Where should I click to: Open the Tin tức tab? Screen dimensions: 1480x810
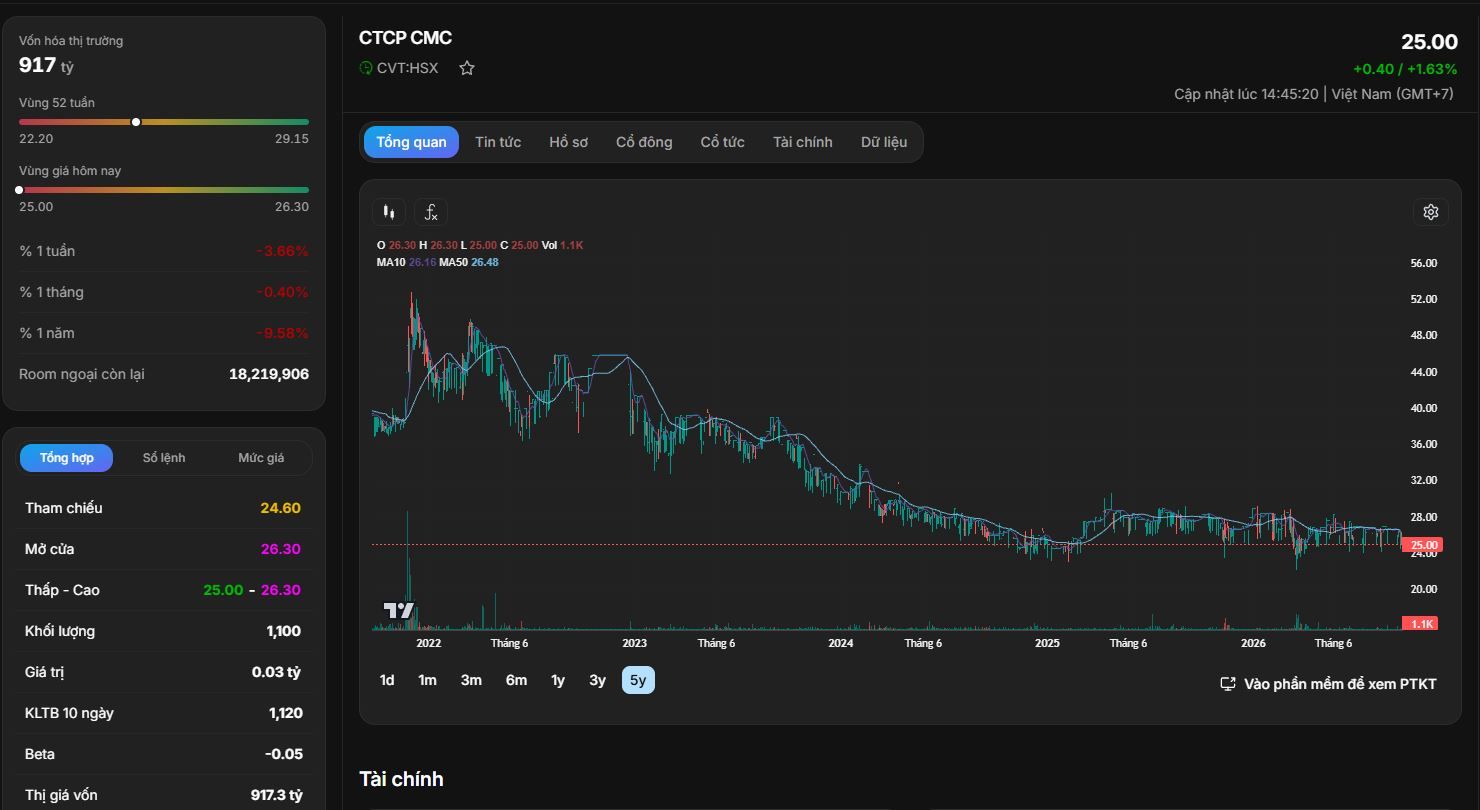coord(498,142)
